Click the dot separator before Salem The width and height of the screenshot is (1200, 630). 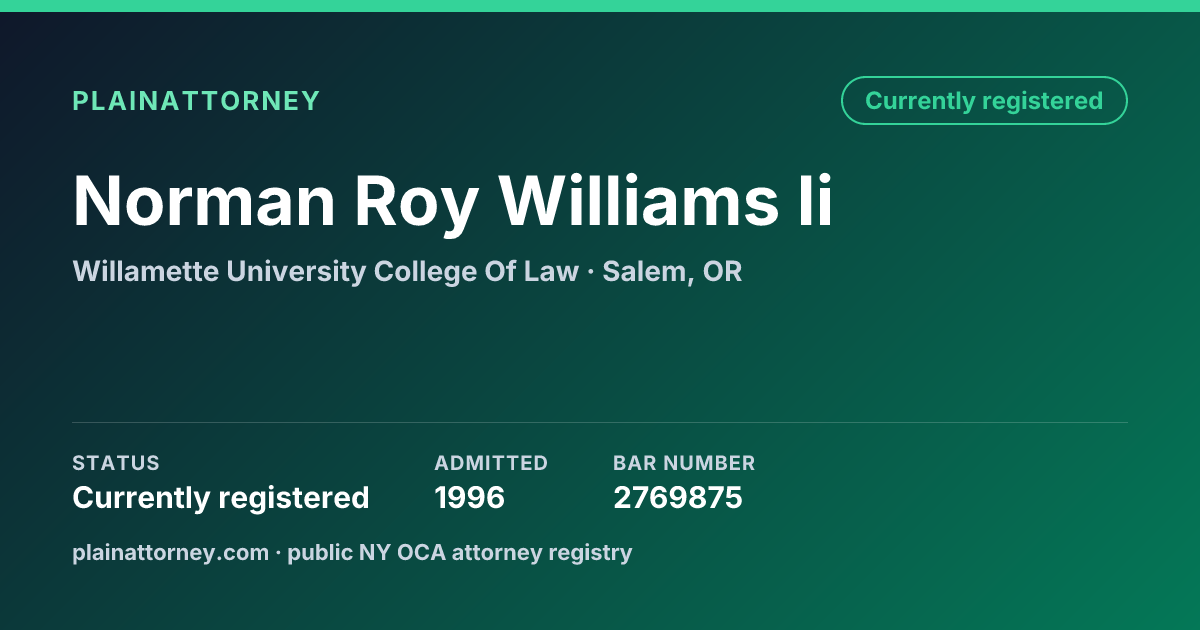point(590,272)
